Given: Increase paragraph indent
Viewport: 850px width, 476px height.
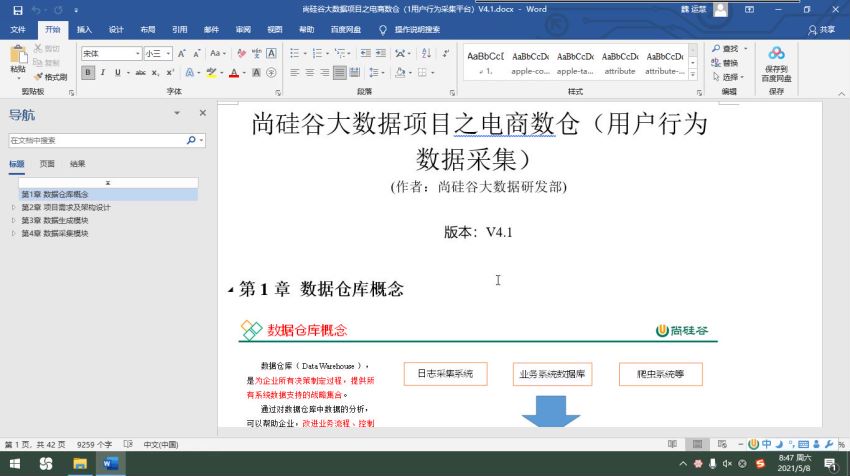Looking at the screenshot, I should pos(381,53).
